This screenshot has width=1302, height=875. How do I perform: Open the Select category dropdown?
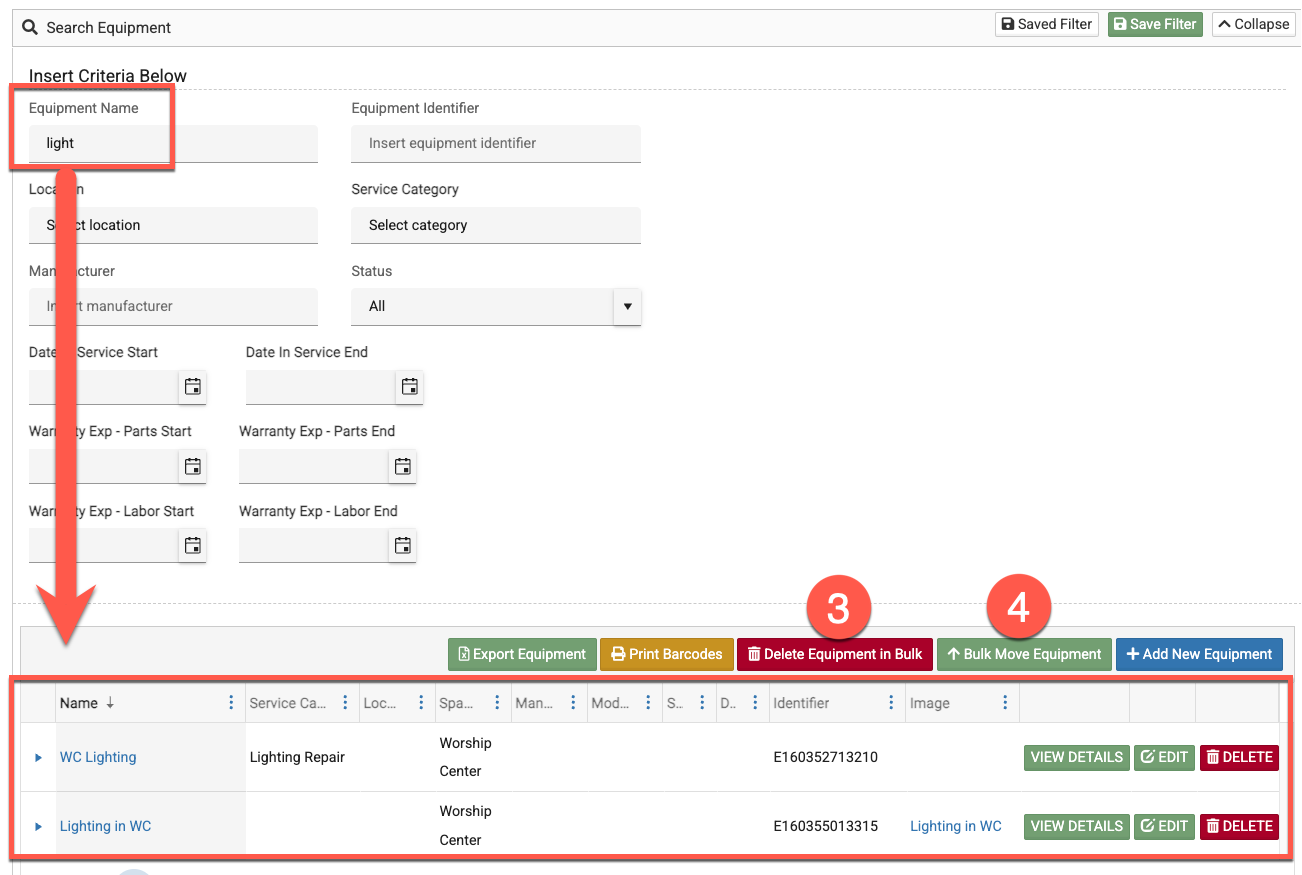coord(495,225)
